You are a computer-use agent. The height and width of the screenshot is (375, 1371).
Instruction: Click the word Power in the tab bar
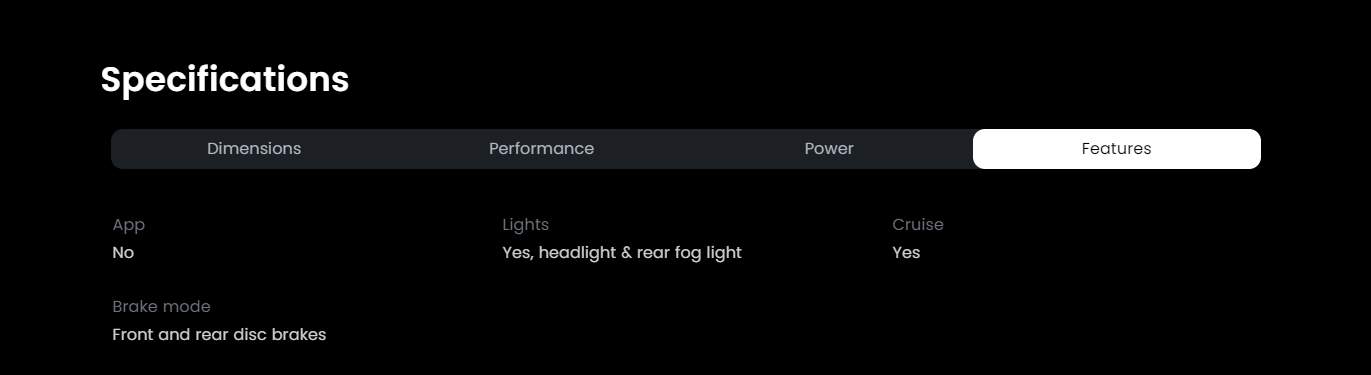[x=829, y=149]
